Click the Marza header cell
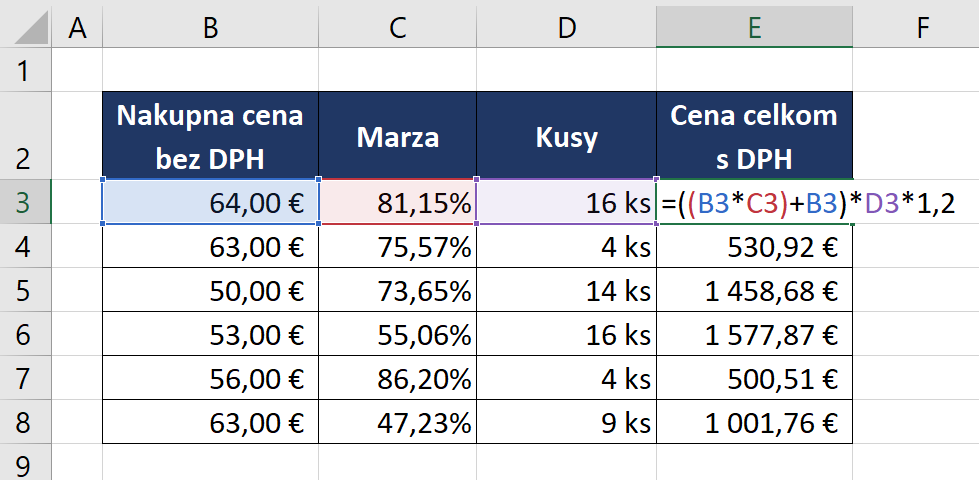Viewport: 979px width, 480px height. 397,136
